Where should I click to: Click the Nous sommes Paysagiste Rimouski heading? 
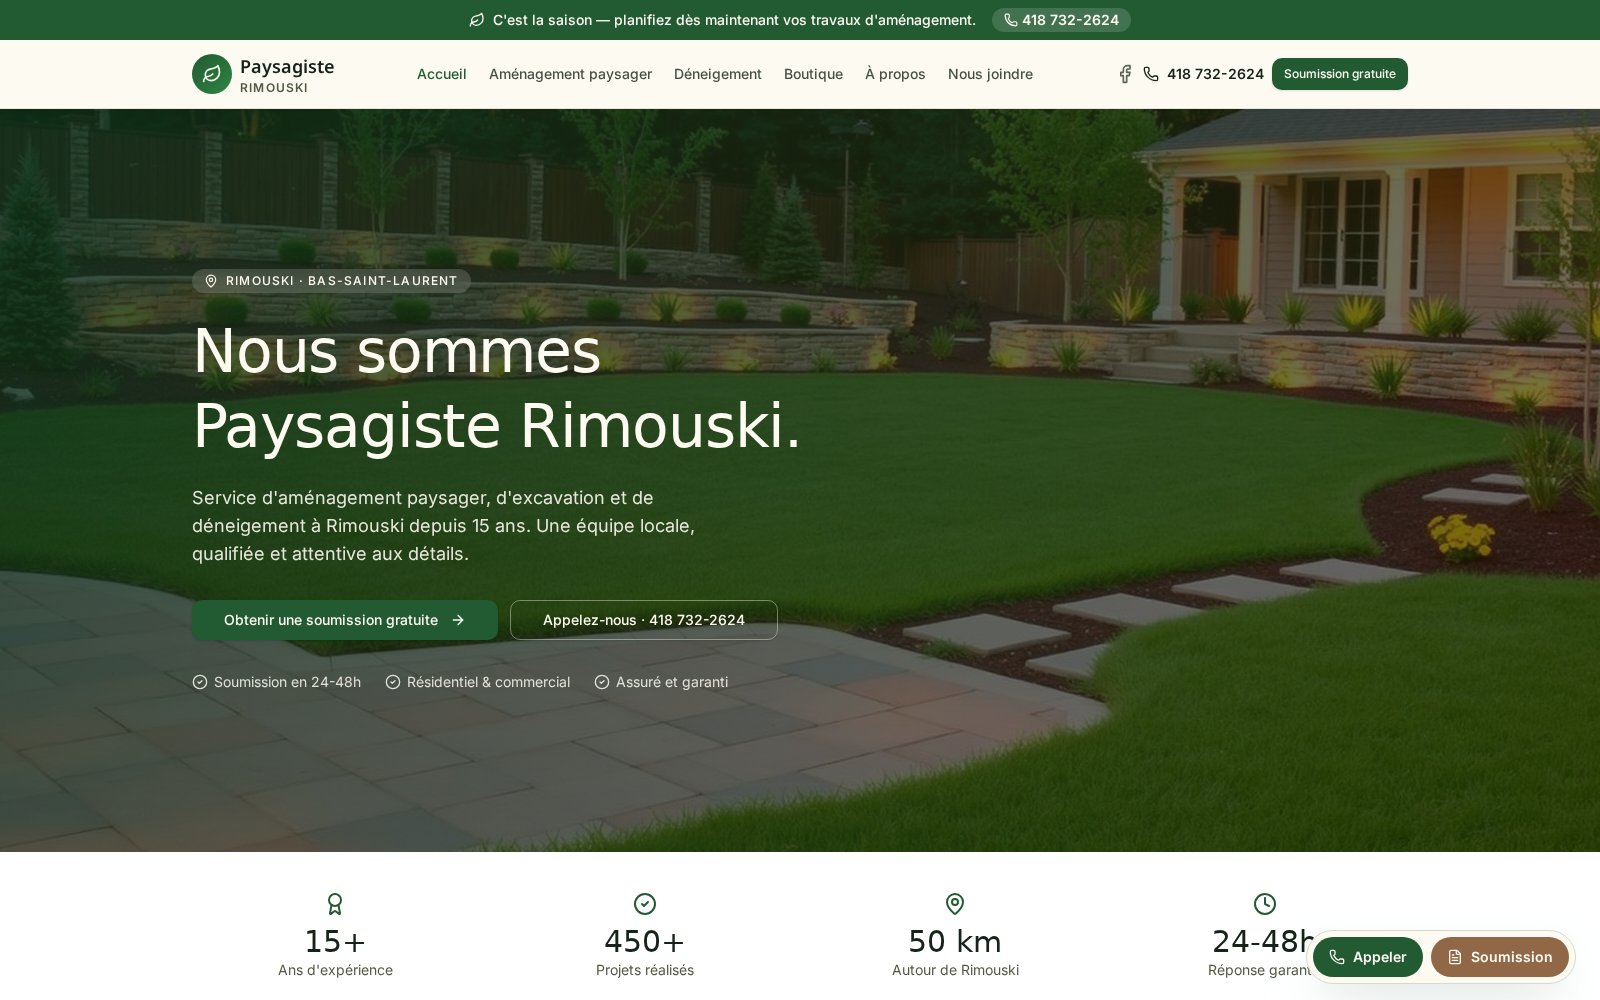pos(497,389)
